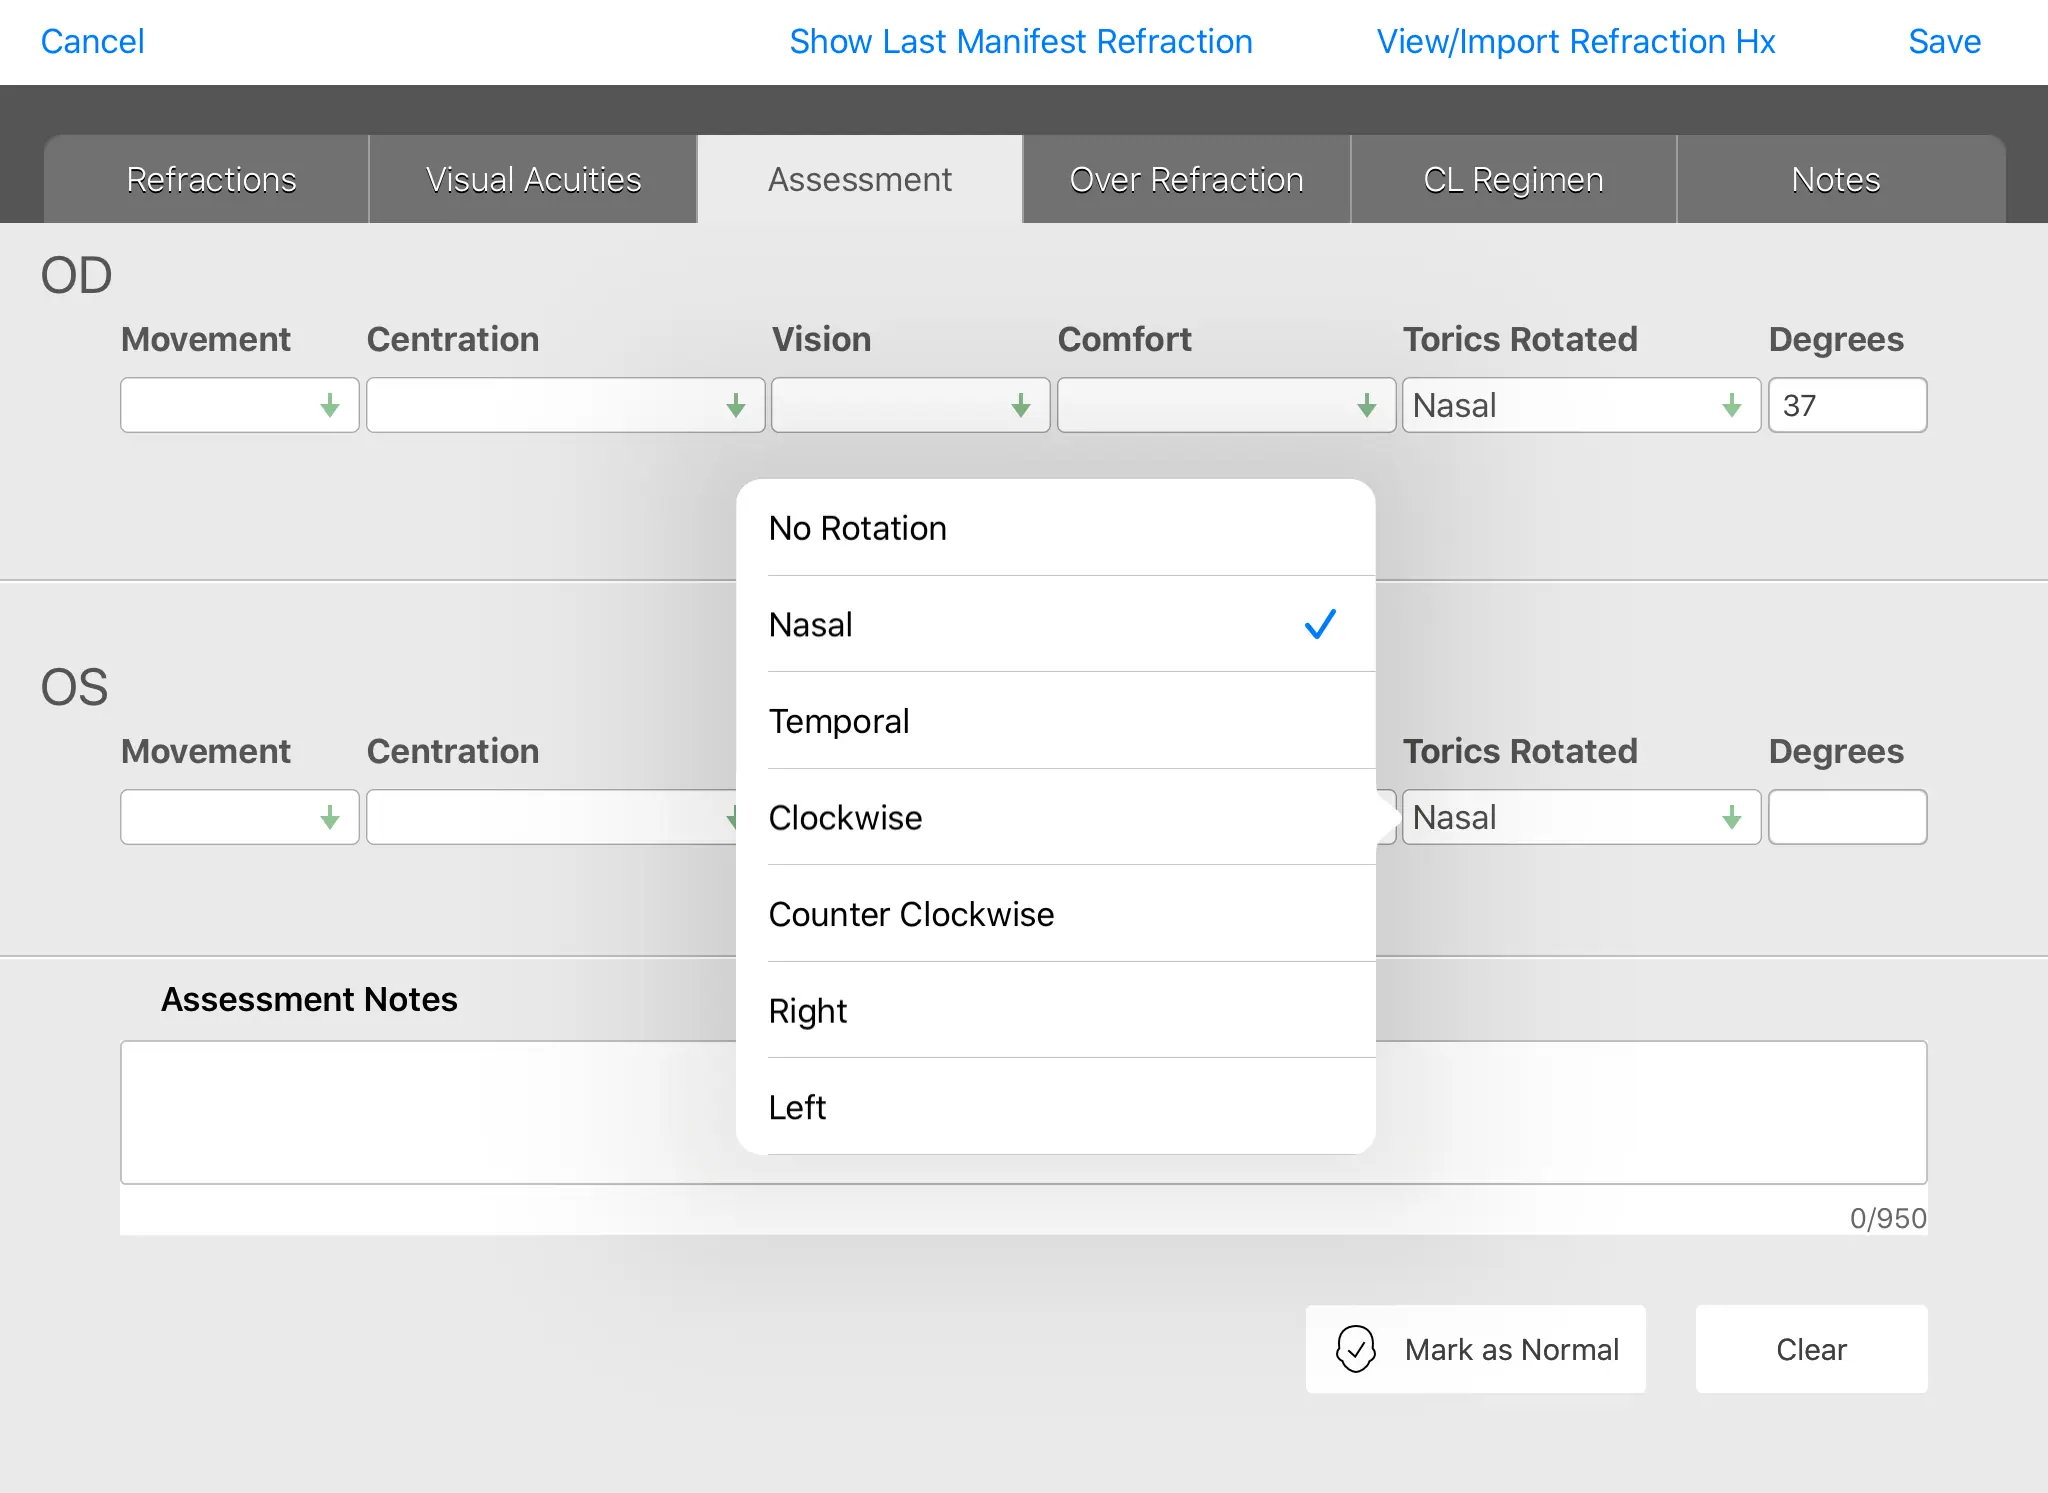Switch to the Visual Acuities tab

pos(533,179)
